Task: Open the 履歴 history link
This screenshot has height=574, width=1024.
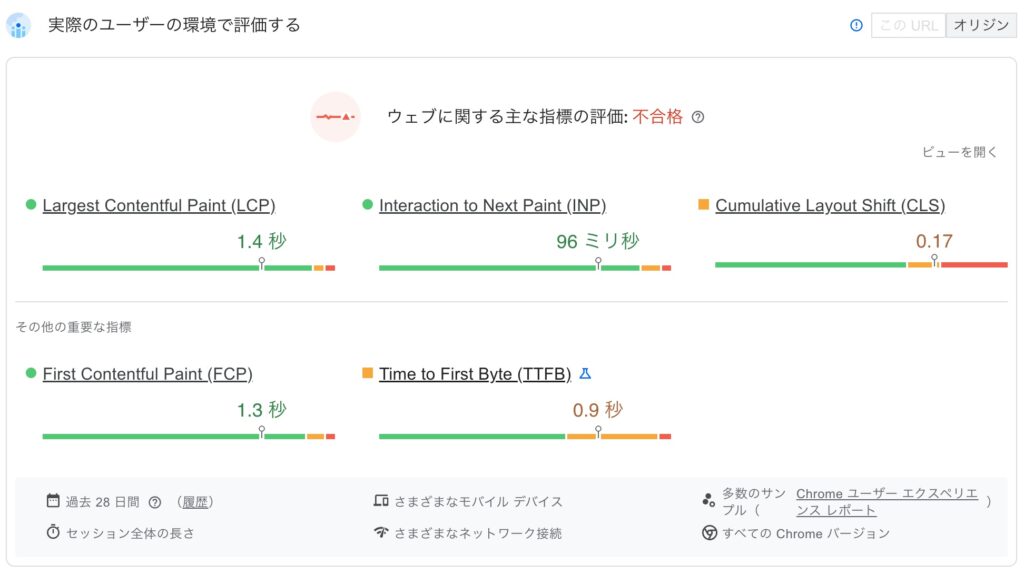Action: coord(195,502)
